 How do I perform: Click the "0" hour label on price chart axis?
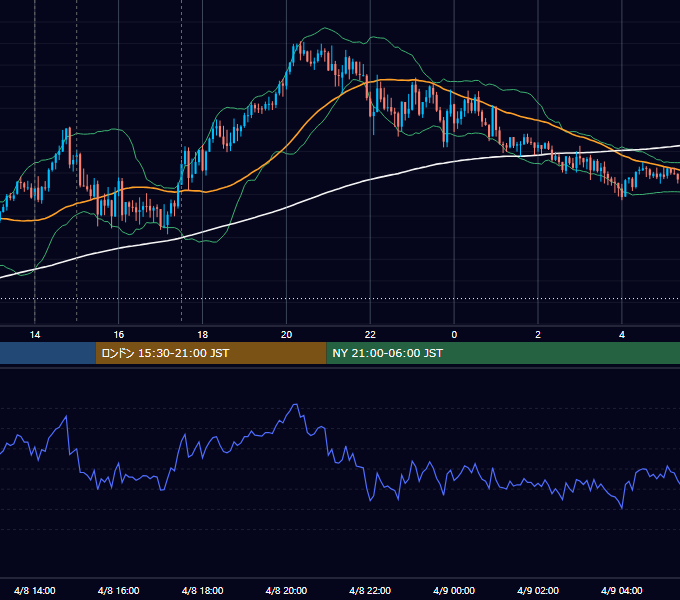click(x=454, y=335)
